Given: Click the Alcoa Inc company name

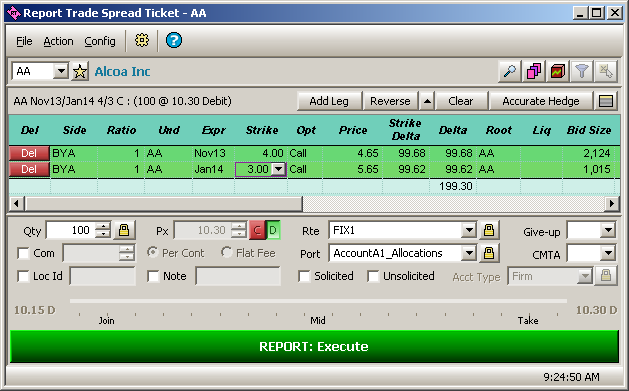Looking at the screenshot, I should 122,72.
